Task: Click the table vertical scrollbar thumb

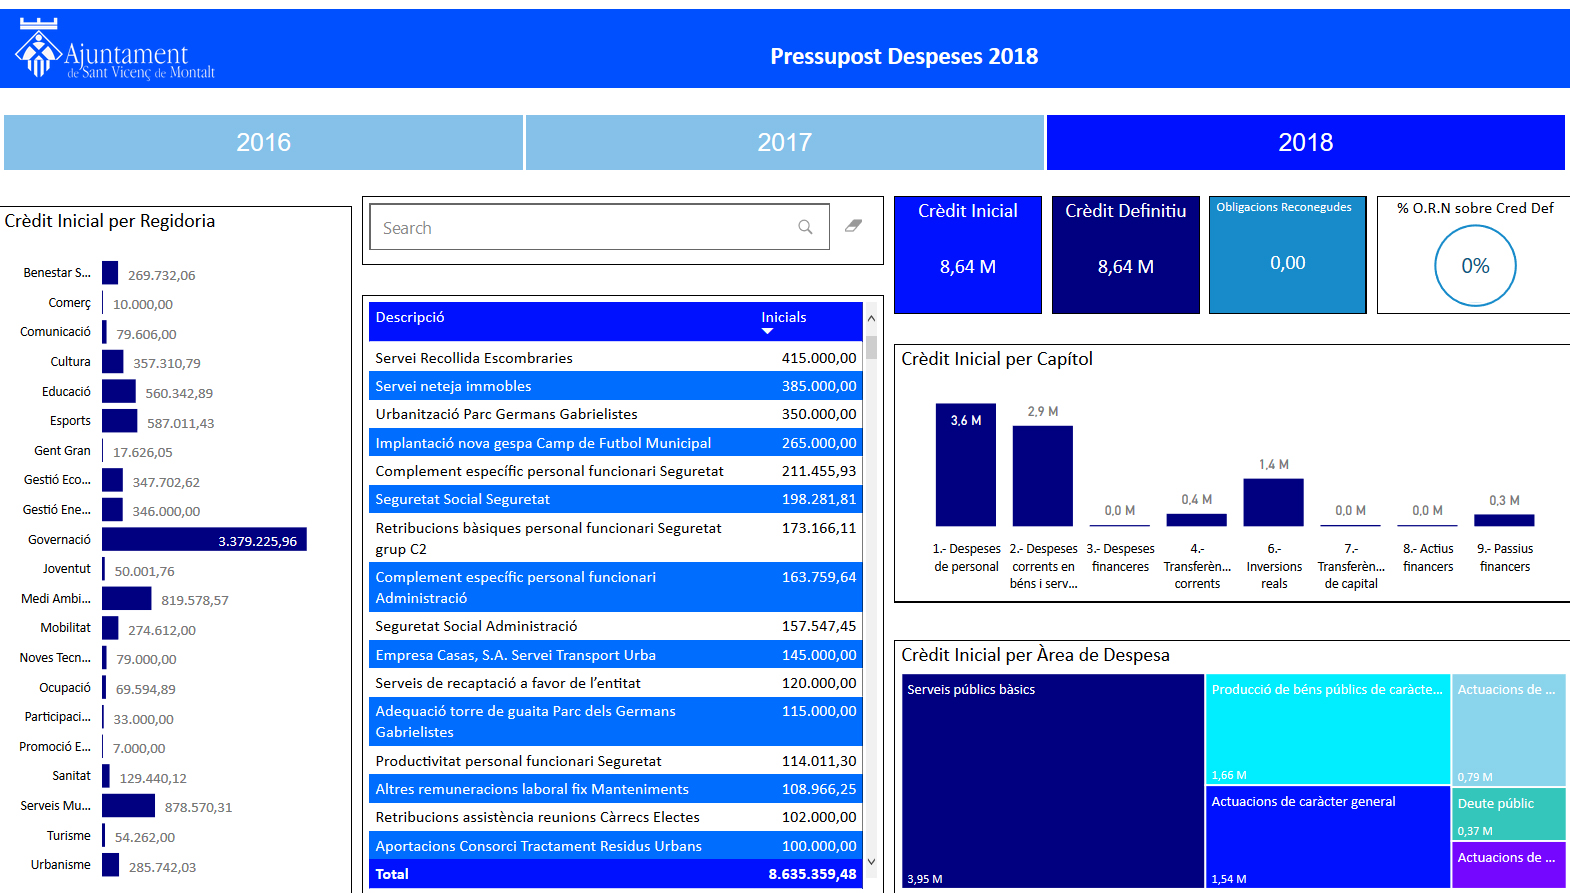Action: pyautogui.click(x=871, y=347)
